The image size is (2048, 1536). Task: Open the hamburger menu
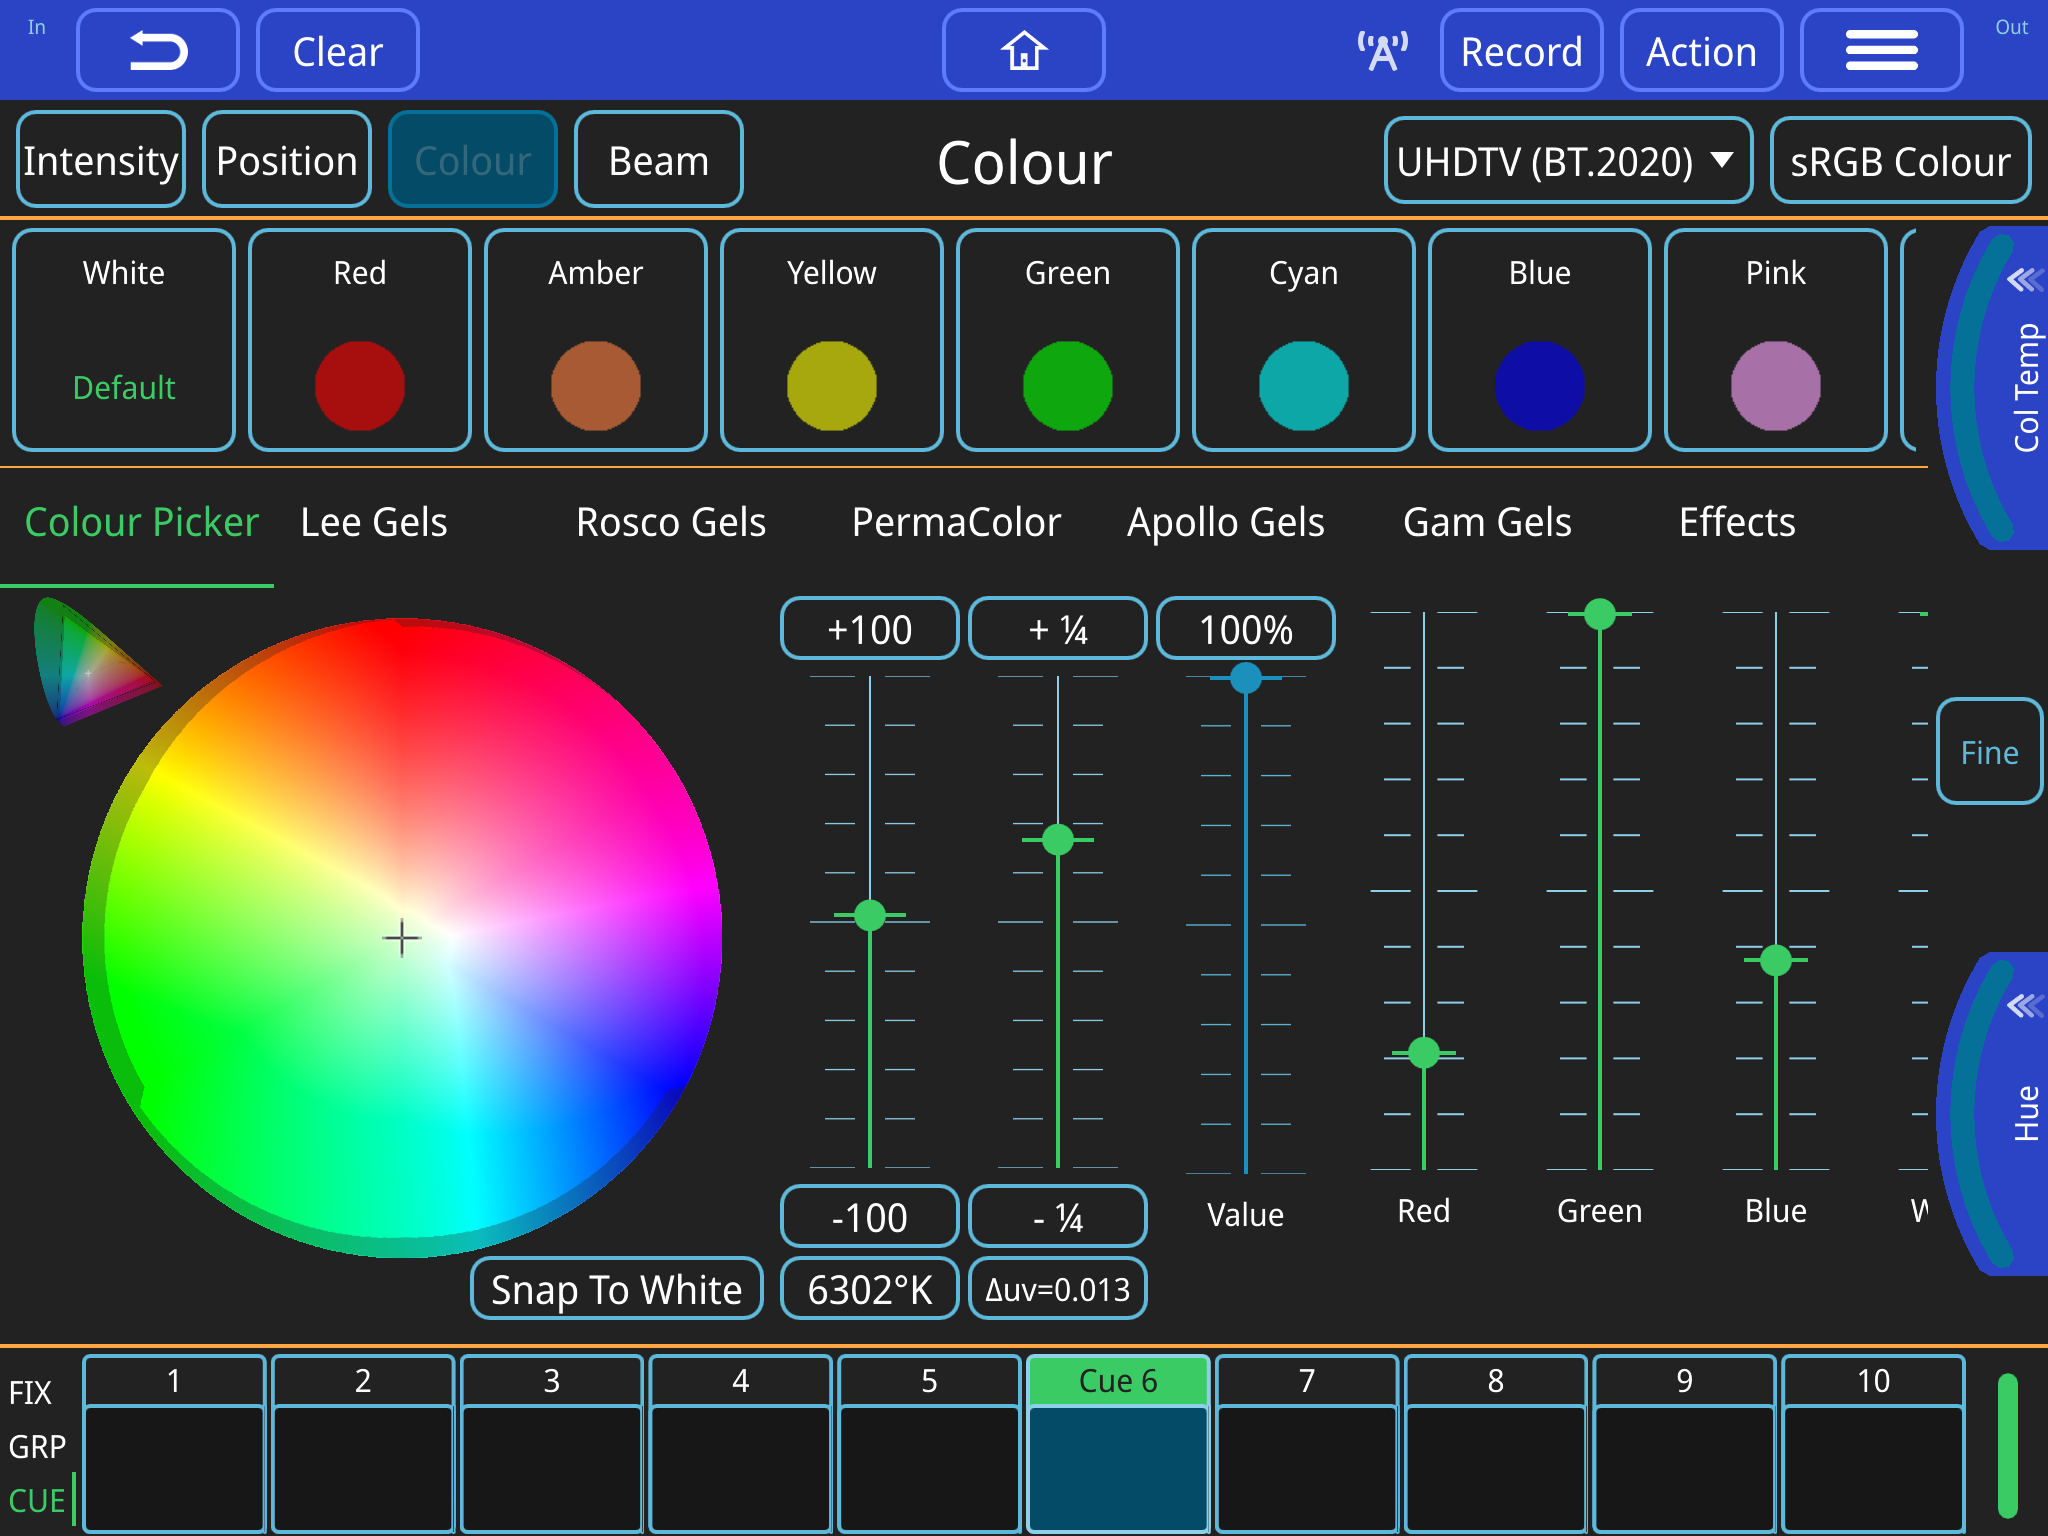[x=1881, y=49]
